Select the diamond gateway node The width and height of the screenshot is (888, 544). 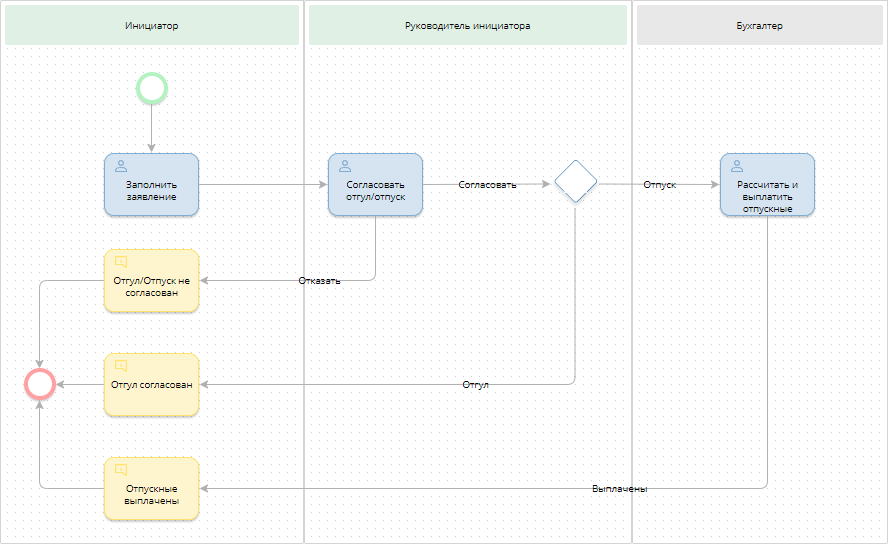click(576, 181)
